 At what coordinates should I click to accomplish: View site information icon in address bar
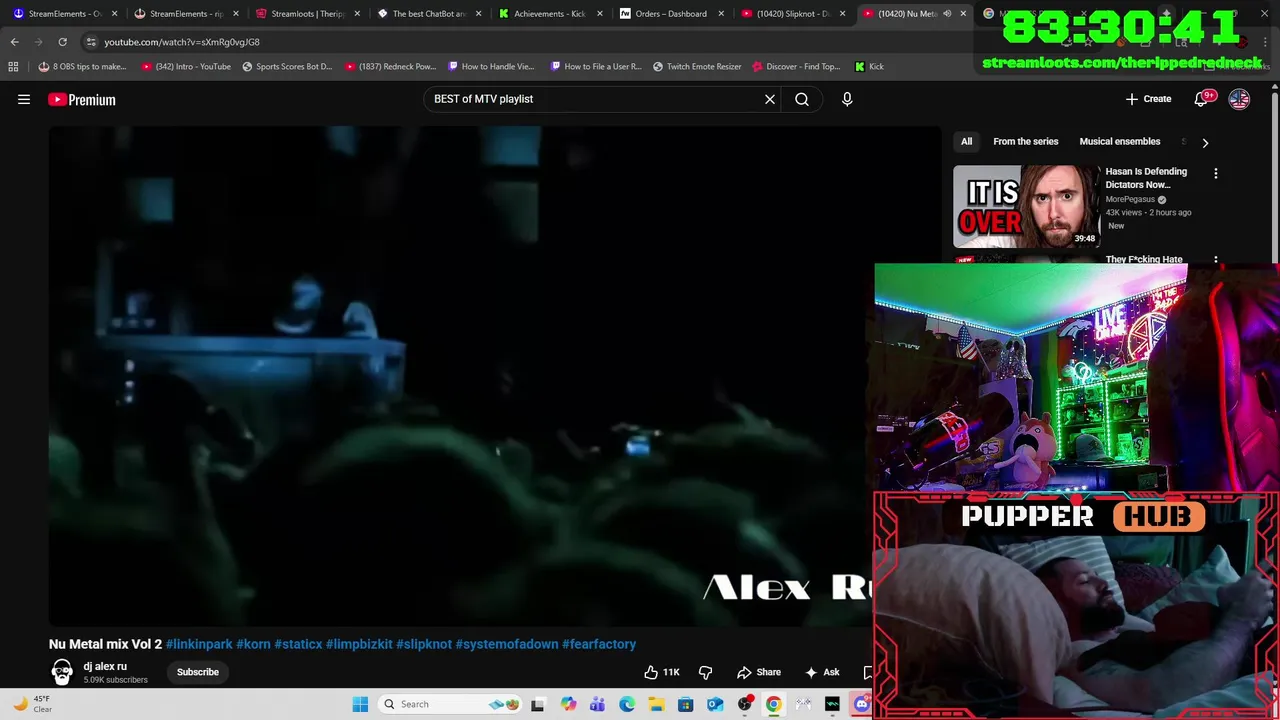coord(91,42)
